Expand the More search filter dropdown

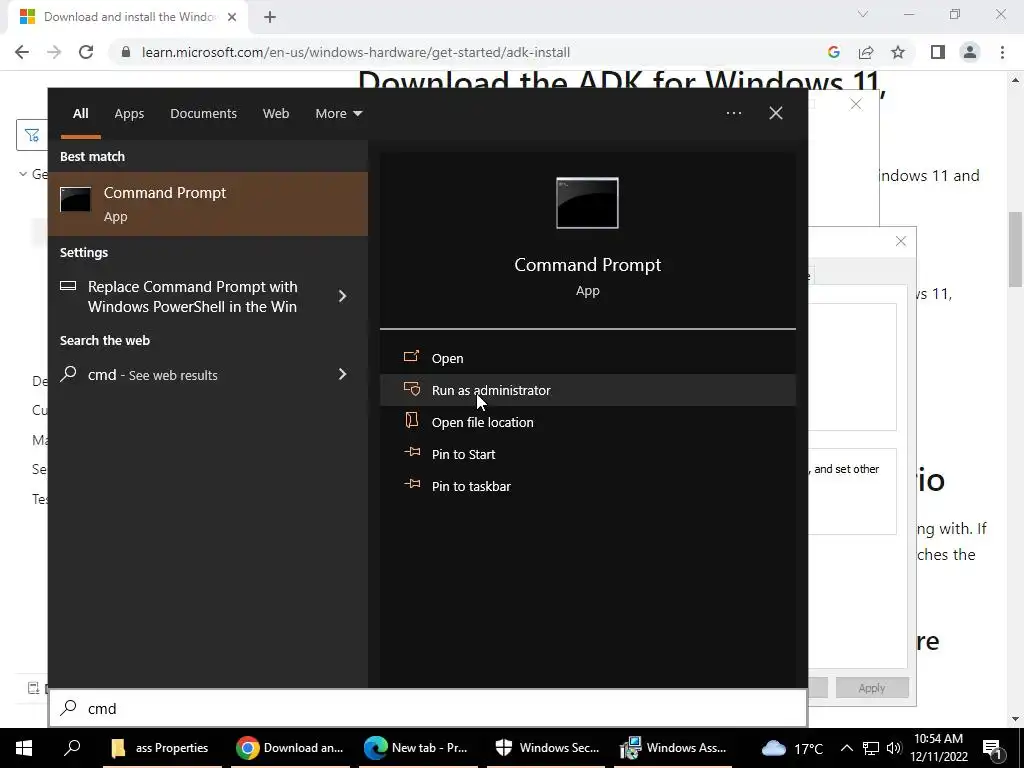click(338, 114)
